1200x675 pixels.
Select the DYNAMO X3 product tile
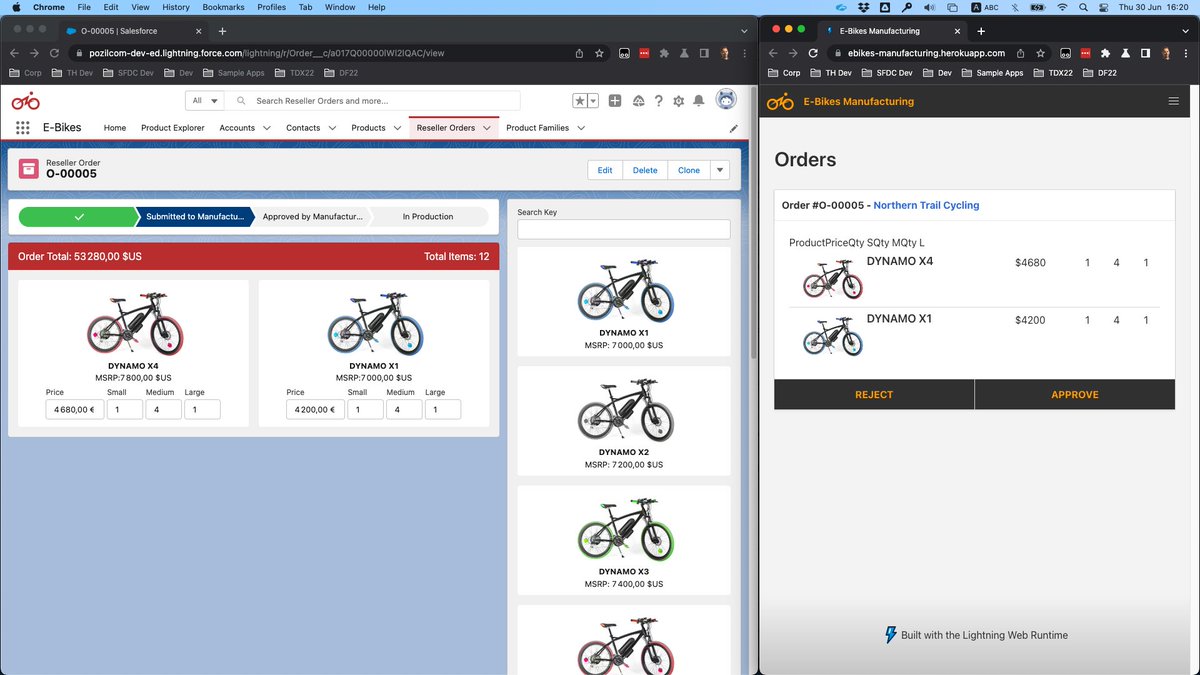[x=624, y=539]
